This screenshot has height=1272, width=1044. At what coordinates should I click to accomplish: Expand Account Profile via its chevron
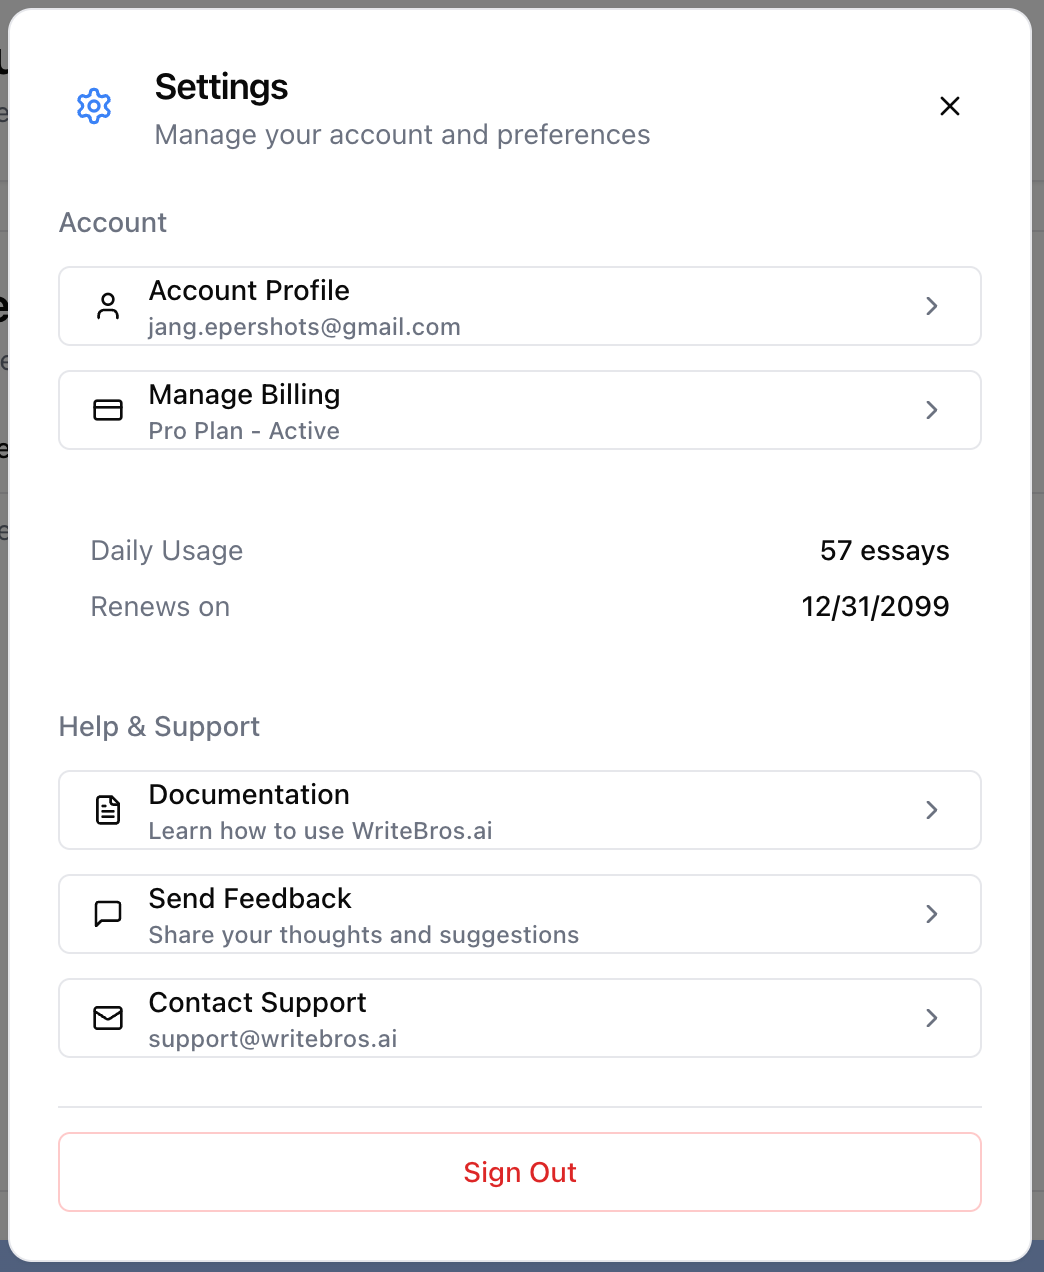coord(932,306)
